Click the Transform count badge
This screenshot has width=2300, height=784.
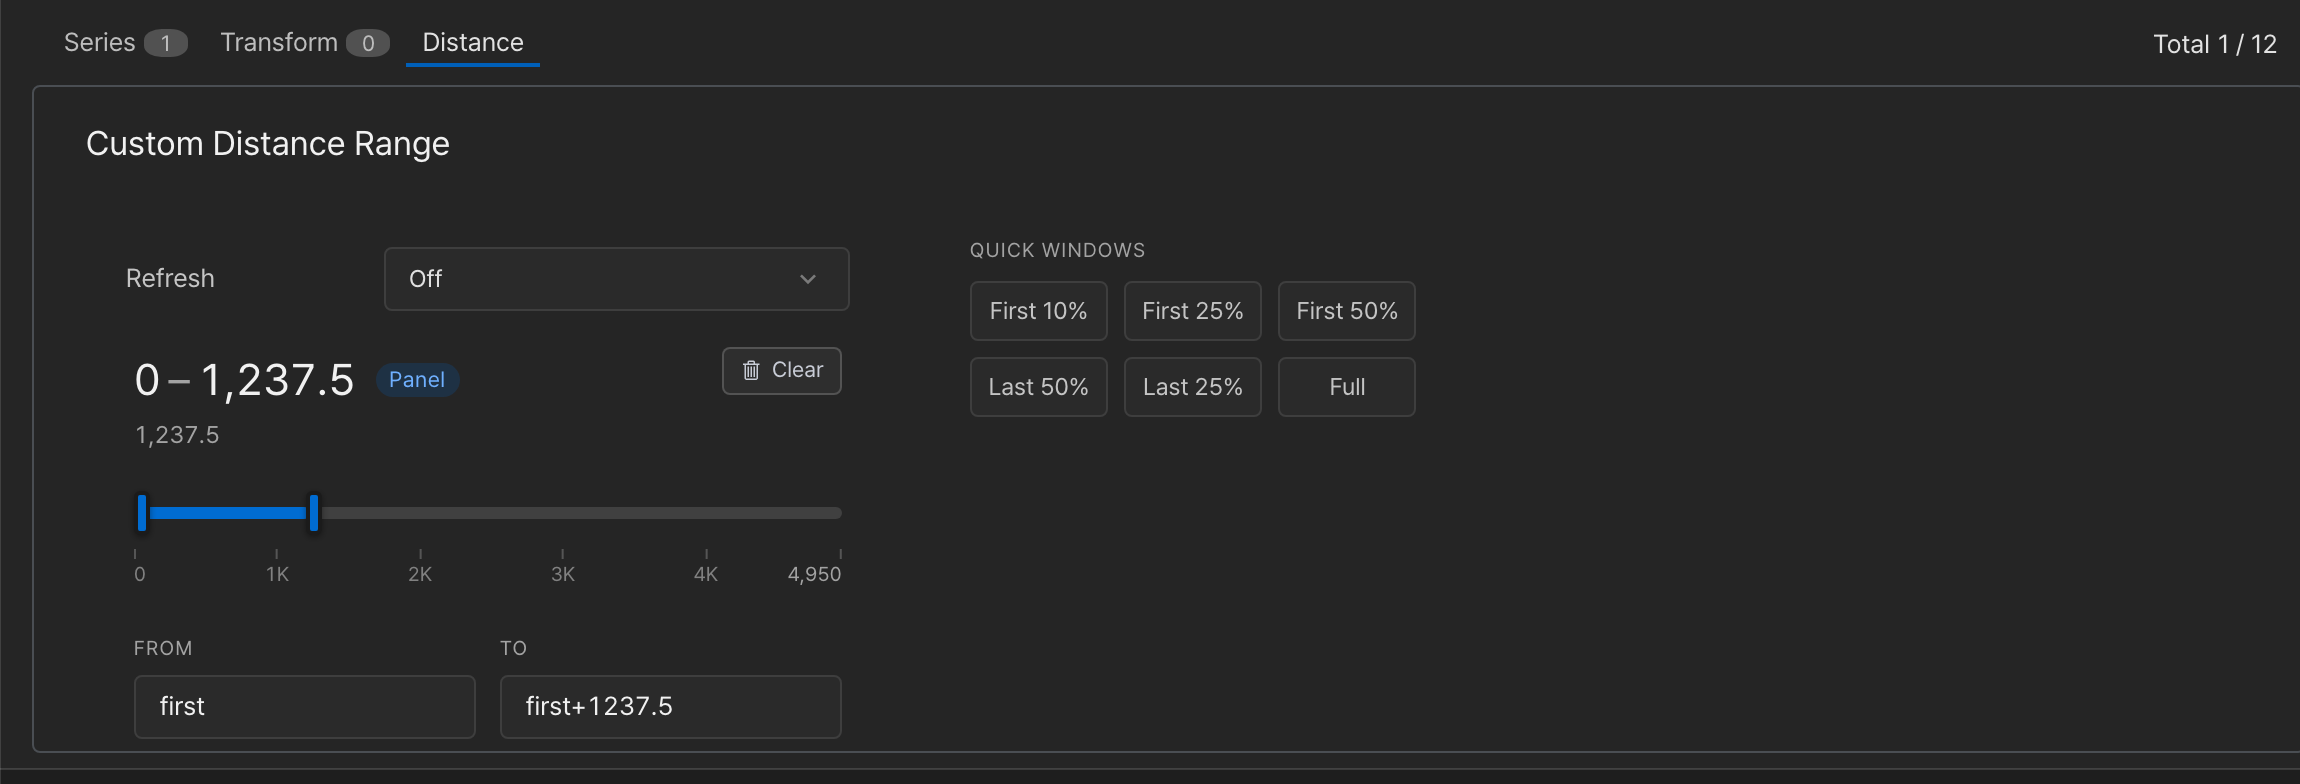pos(368,43)
